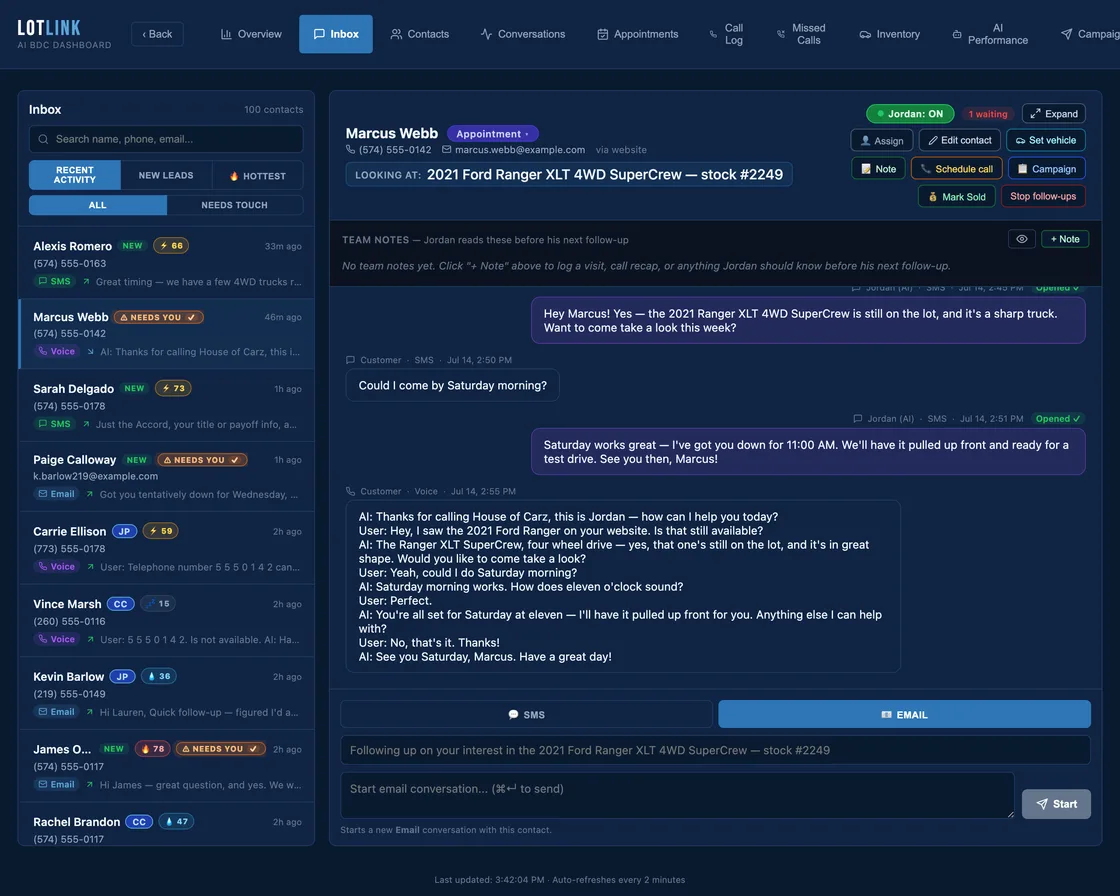Open Paige Calloway conversation
This screenshot has width=1120, height=896.
(x=166, y=476)
